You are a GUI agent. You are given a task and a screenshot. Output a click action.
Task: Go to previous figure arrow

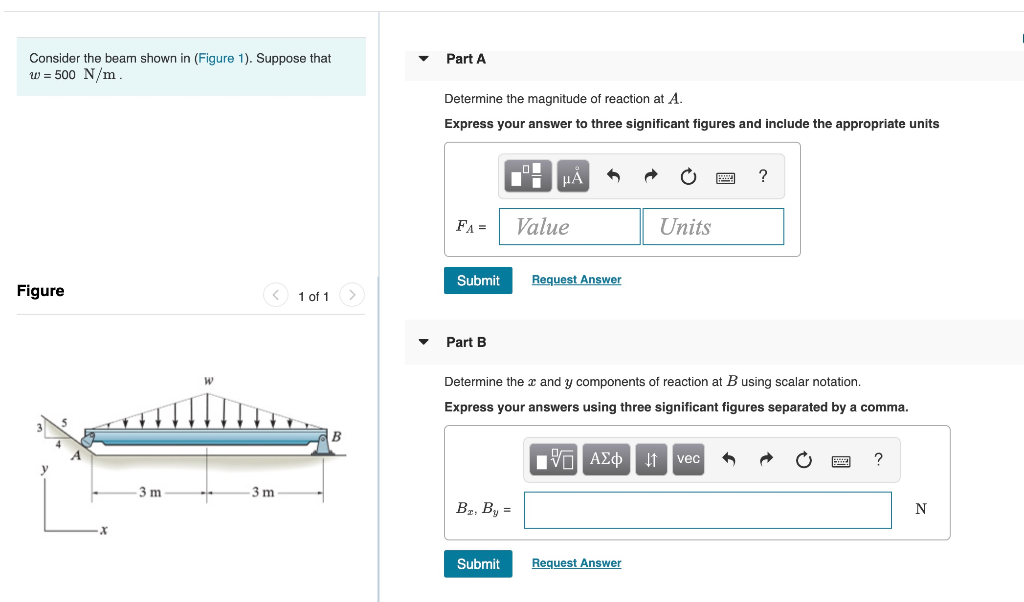276,295
